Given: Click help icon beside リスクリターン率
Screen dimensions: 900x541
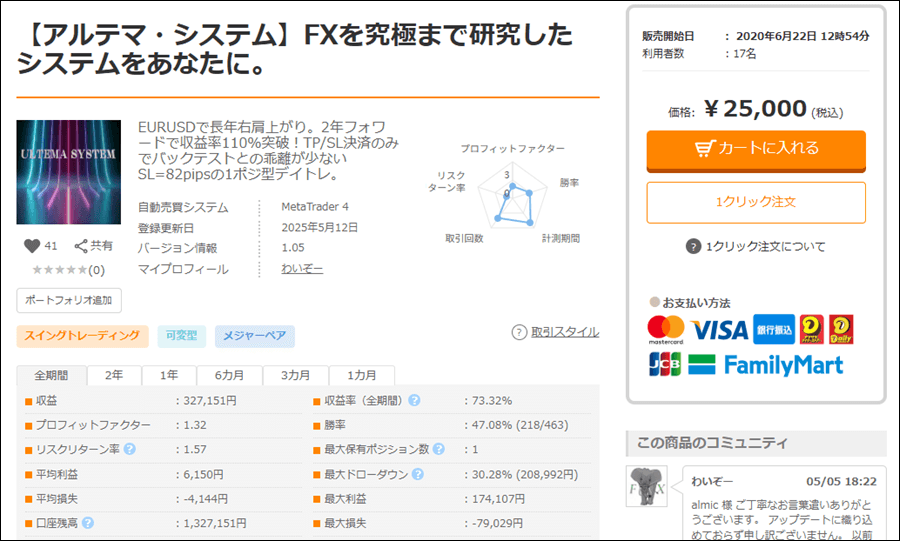Looking at the screenshot, I should click(x=130, y=449).
